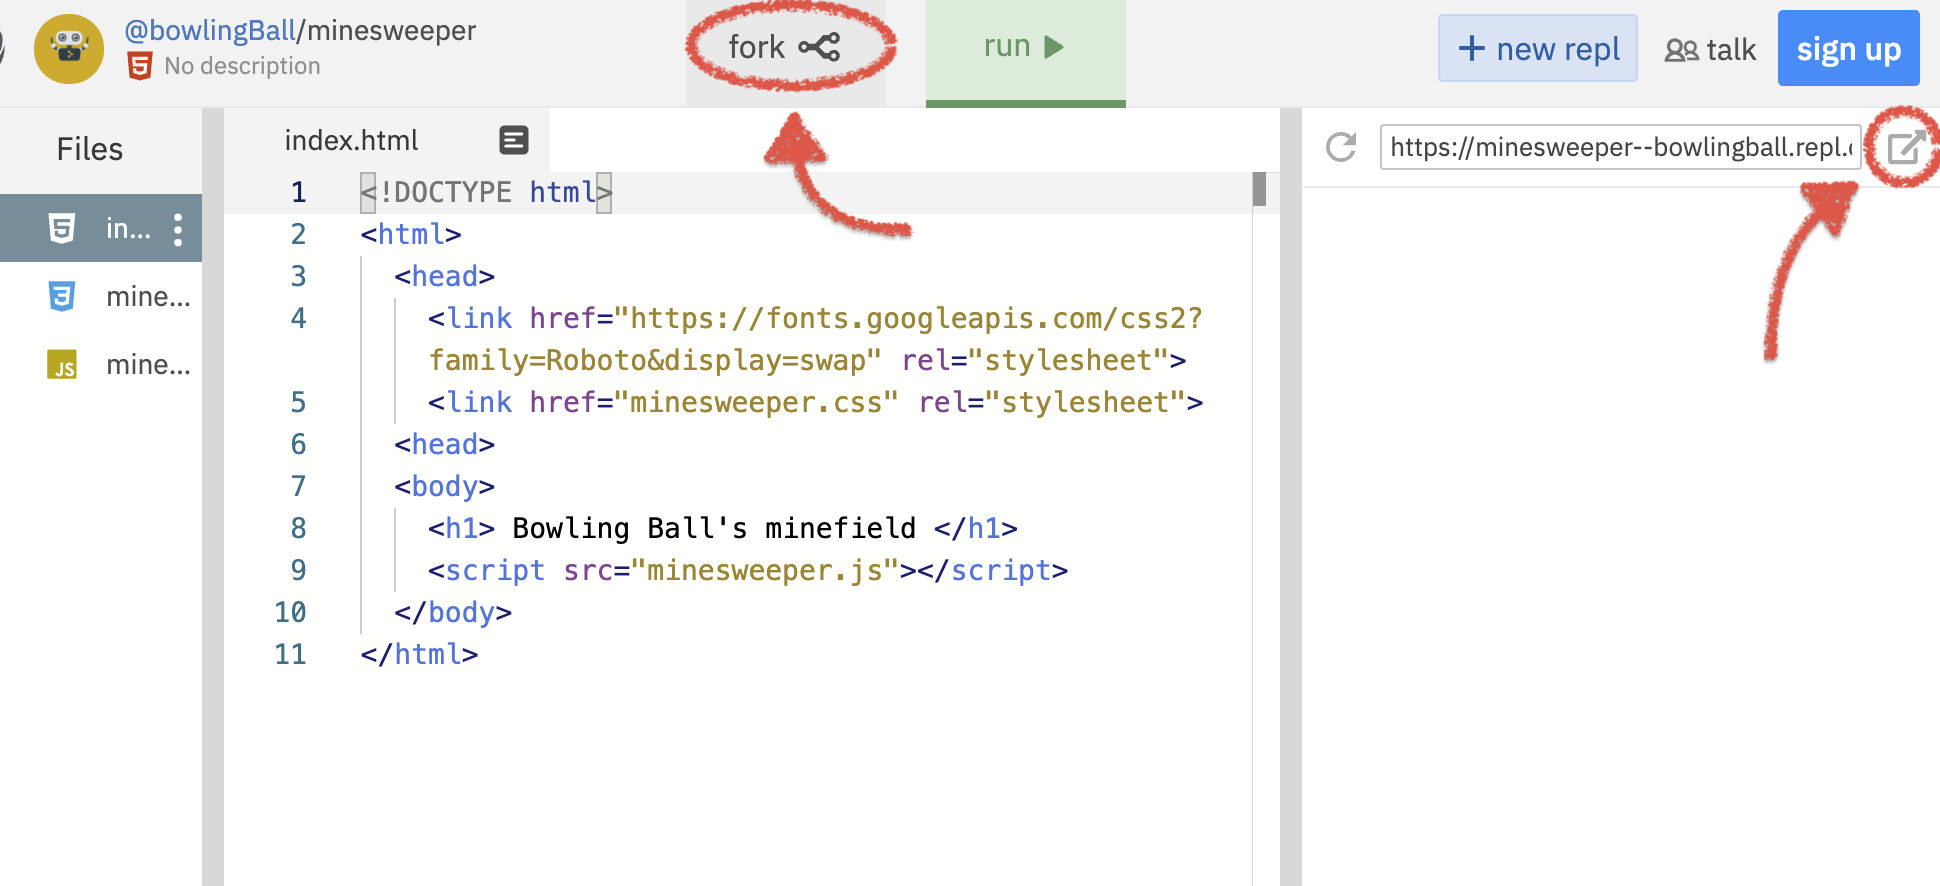The height and width of the screenshot is (886, 1940).
Task: Click the opening html tag on line 2
Action: tap(411, 234)
